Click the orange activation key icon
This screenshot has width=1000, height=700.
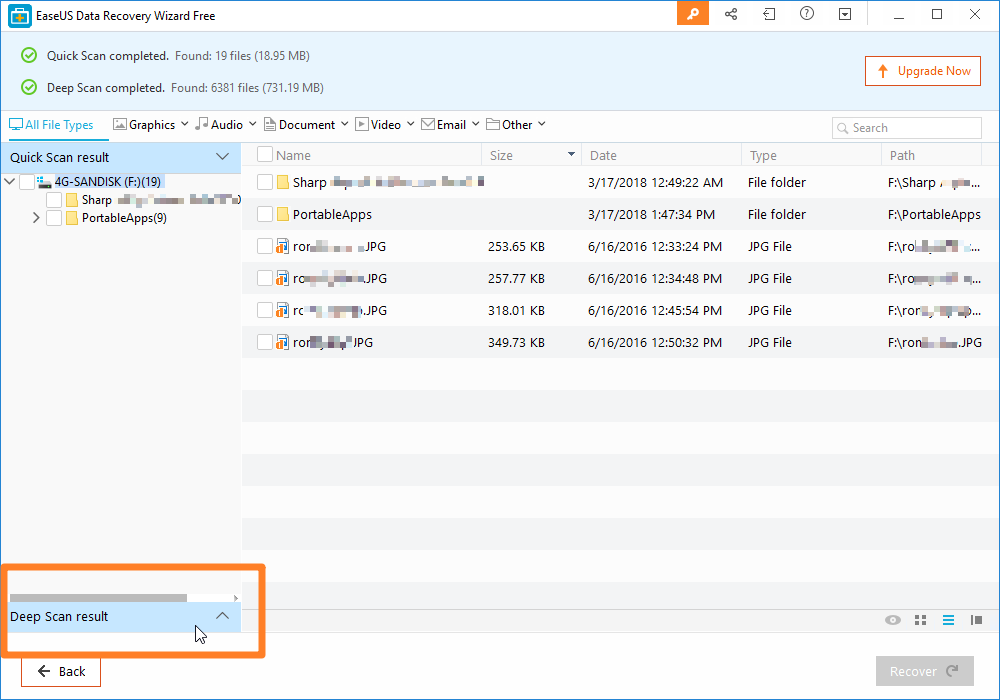point(693,13)
